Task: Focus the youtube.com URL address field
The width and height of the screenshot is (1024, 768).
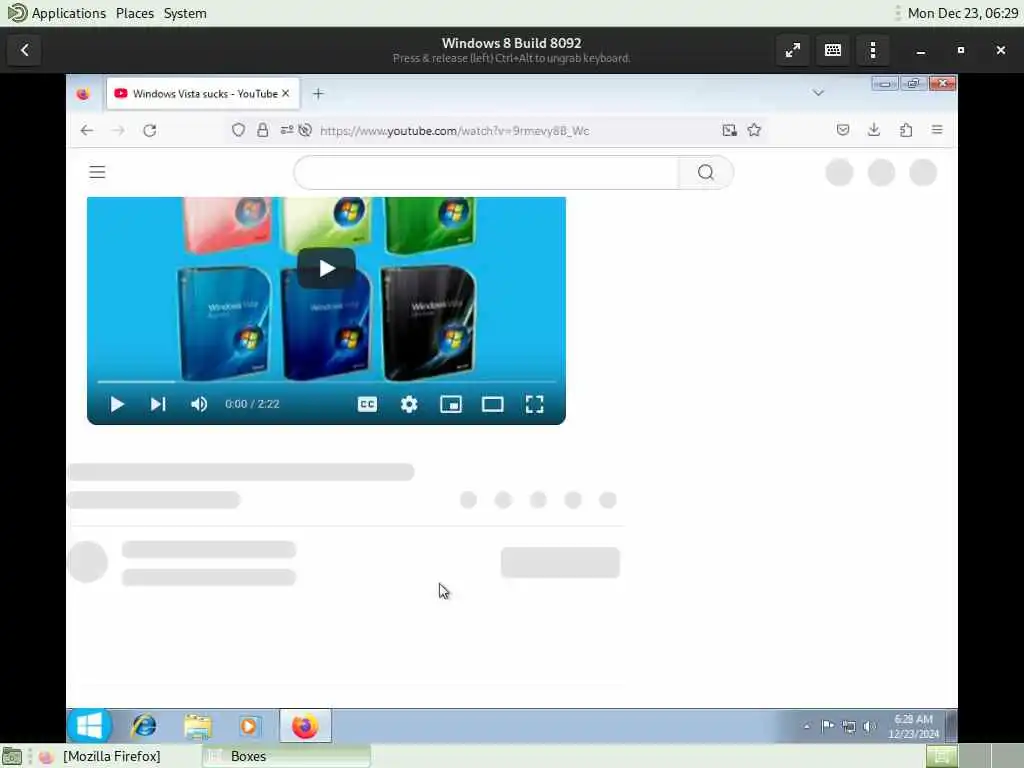Action: (x=454, y=131)
